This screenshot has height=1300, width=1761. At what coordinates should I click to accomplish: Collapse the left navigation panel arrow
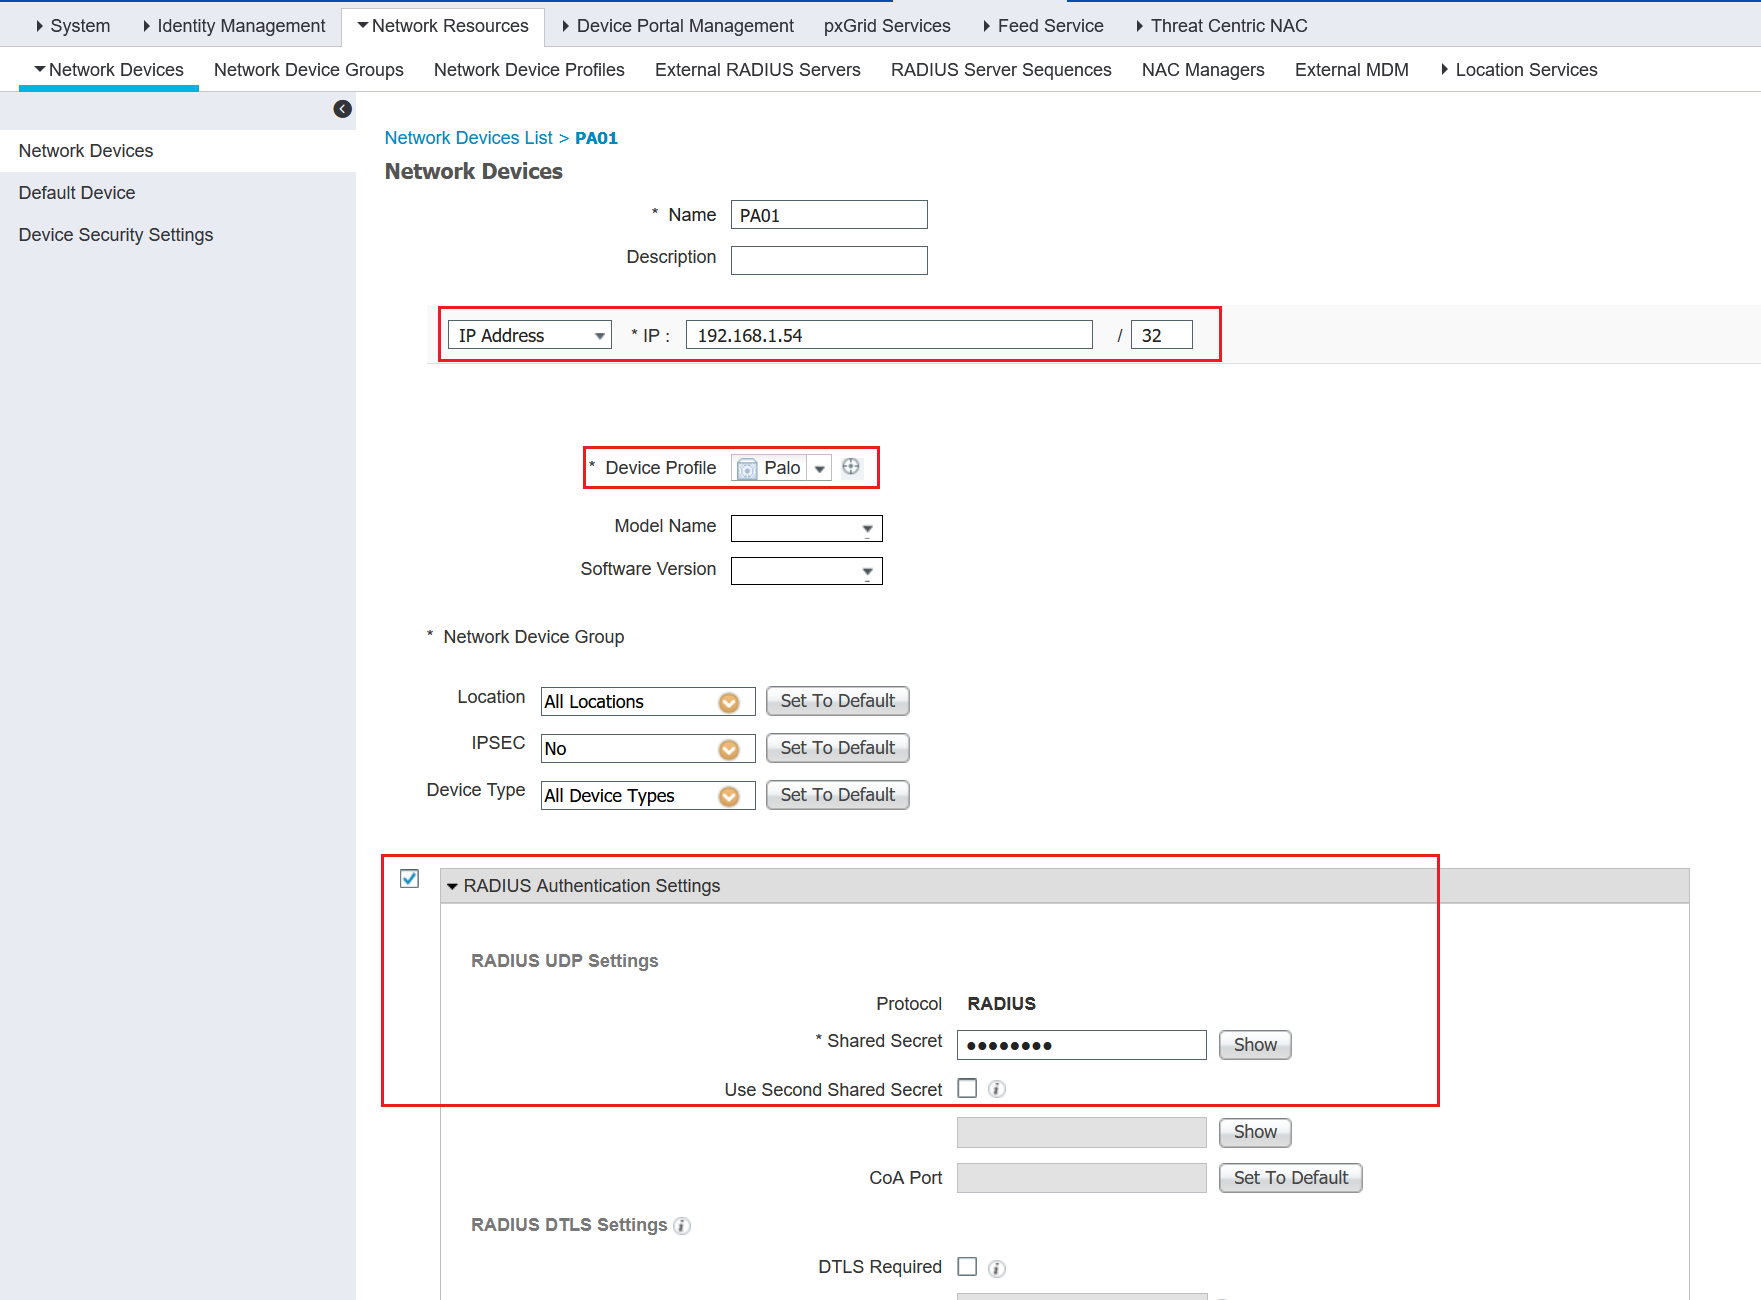tap(343, 109)
